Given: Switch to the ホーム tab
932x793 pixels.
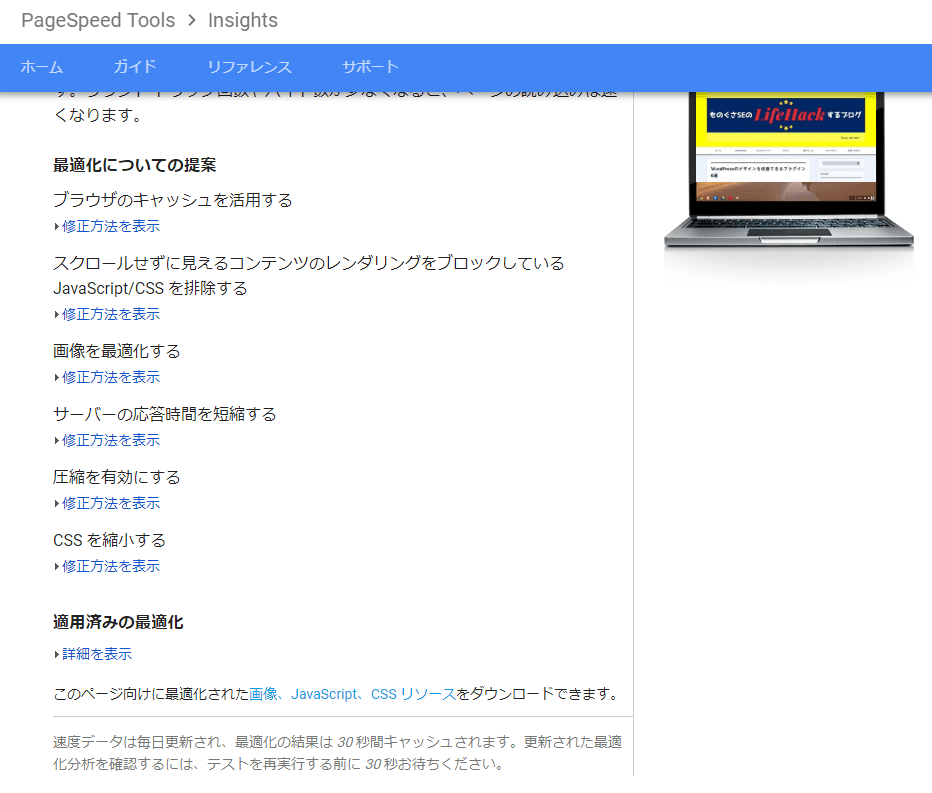Looking at the screenshot, I should point(42,68).
